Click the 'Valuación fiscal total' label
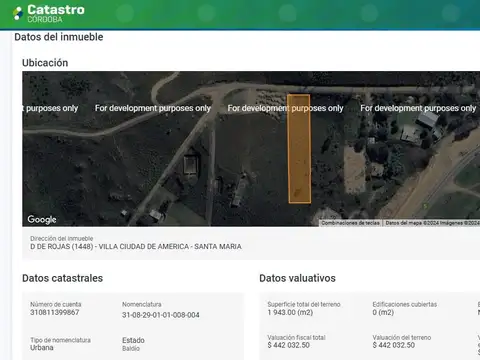This screenshot has width=480, height=360. pos(296,337)
